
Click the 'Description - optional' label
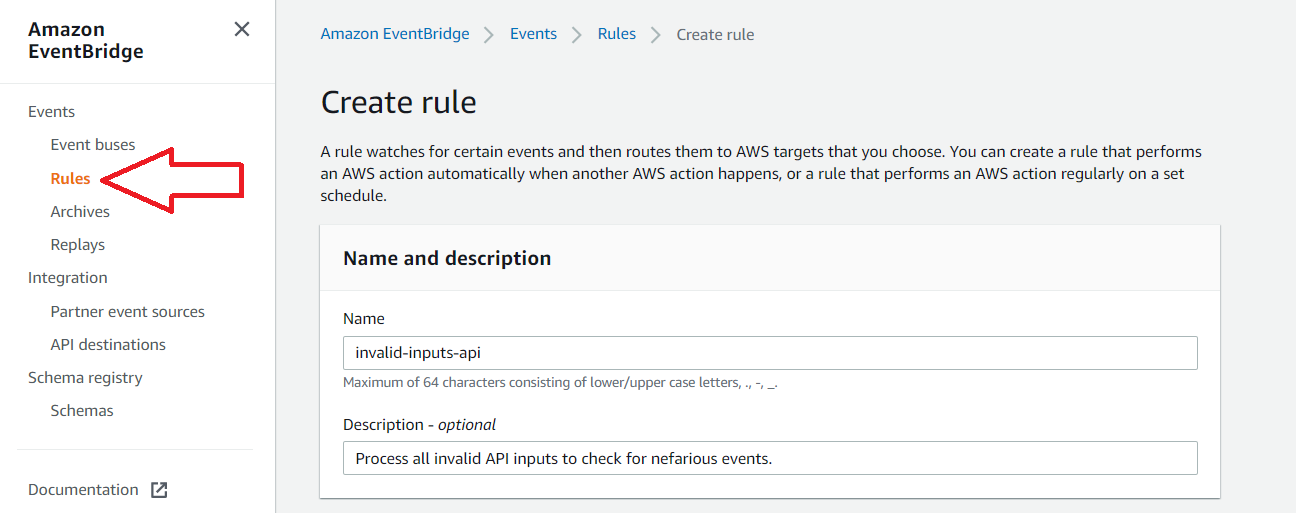click(420, 425)
